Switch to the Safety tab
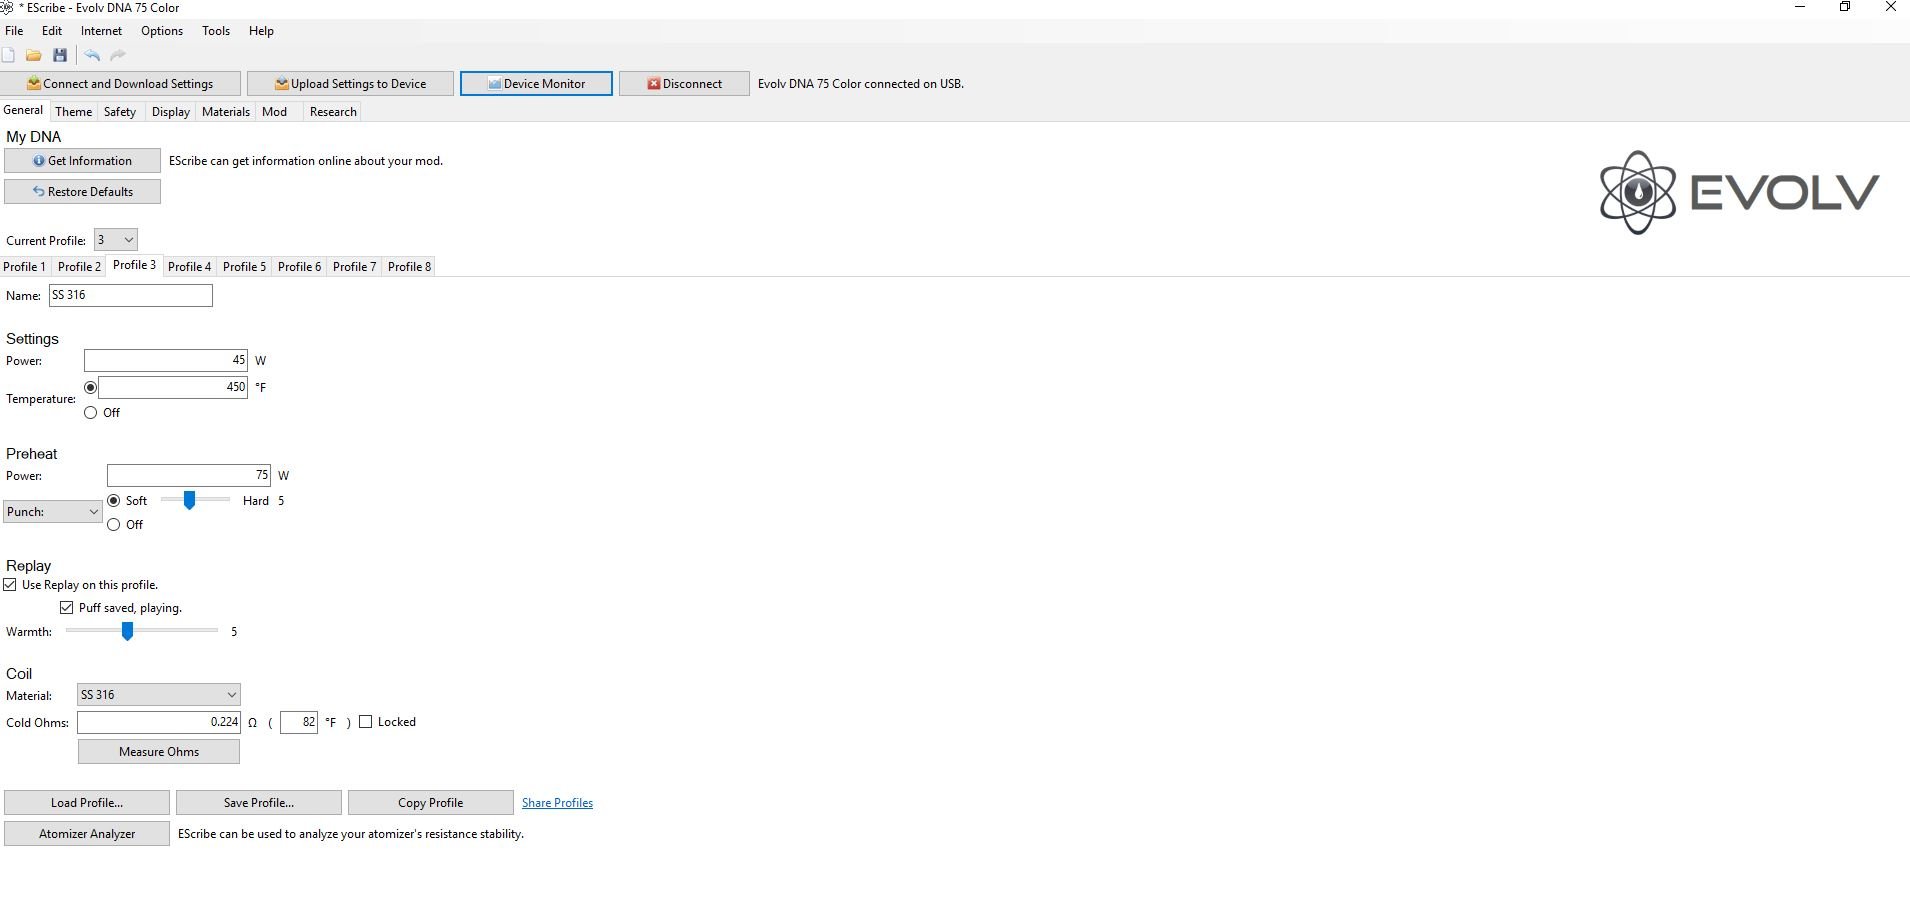Viewport: 1910px width, 922px height. 120,112
